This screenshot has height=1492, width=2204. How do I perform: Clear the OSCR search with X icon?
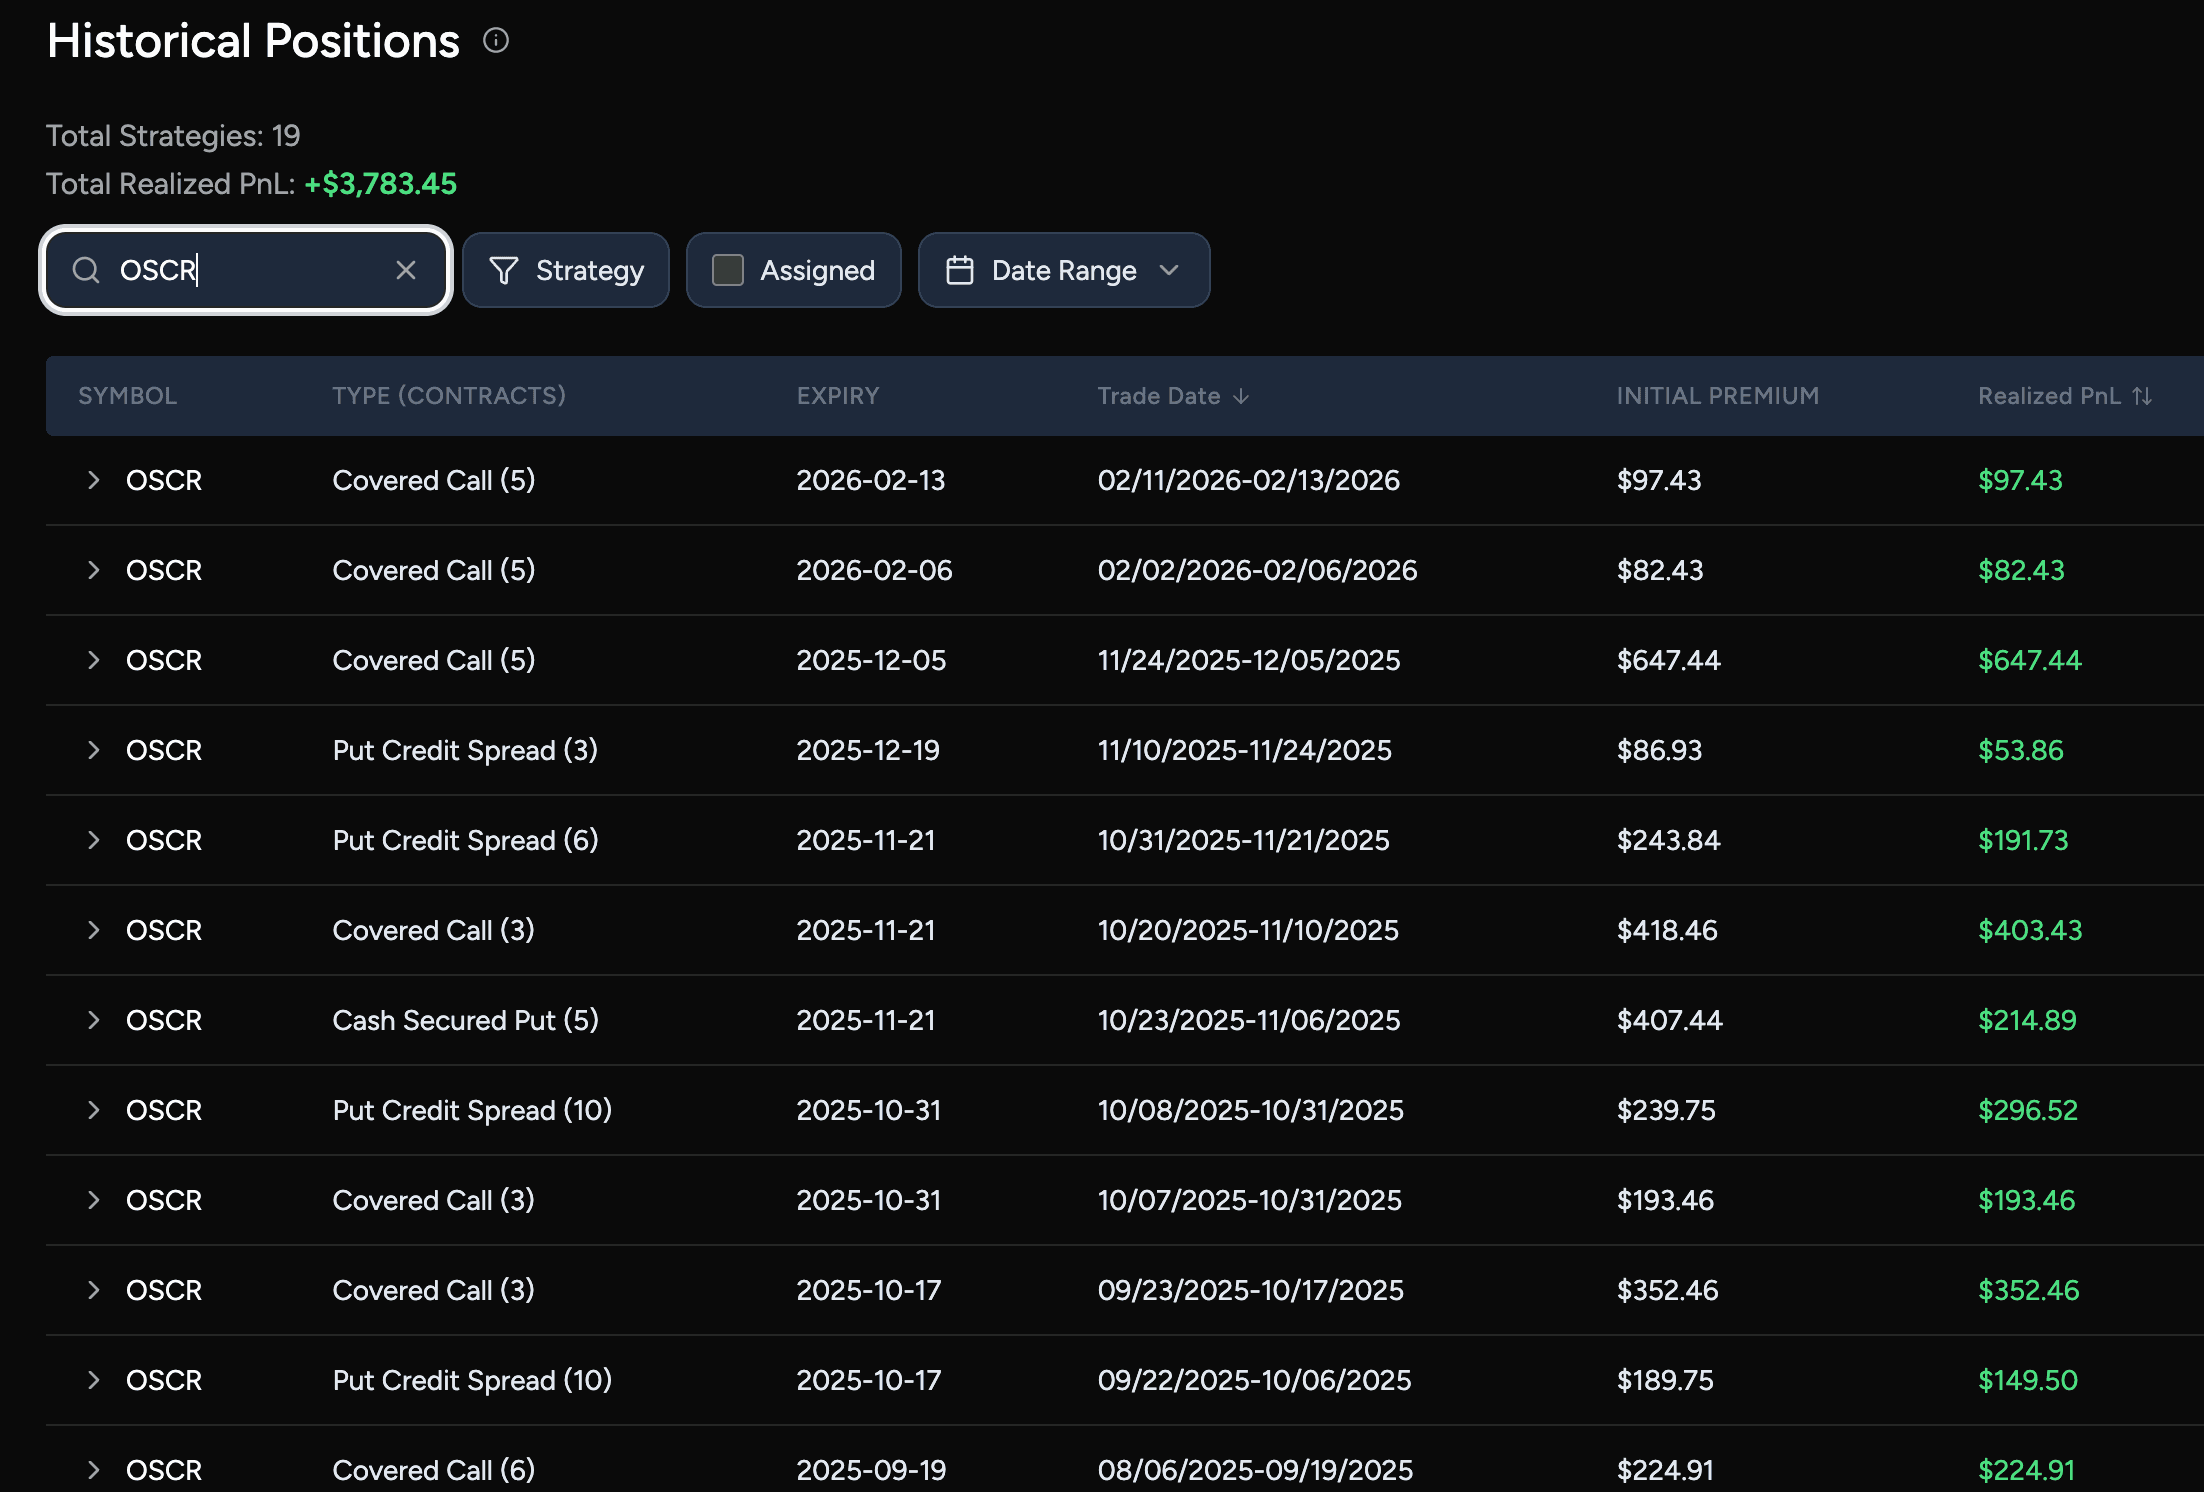(x=405, y=270)
